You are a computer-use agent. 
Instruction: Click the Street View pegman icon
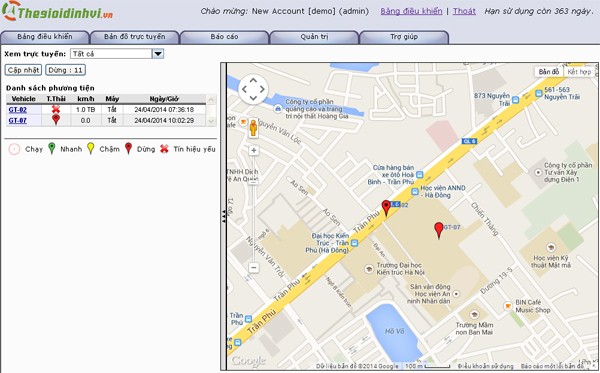[253, 128]
